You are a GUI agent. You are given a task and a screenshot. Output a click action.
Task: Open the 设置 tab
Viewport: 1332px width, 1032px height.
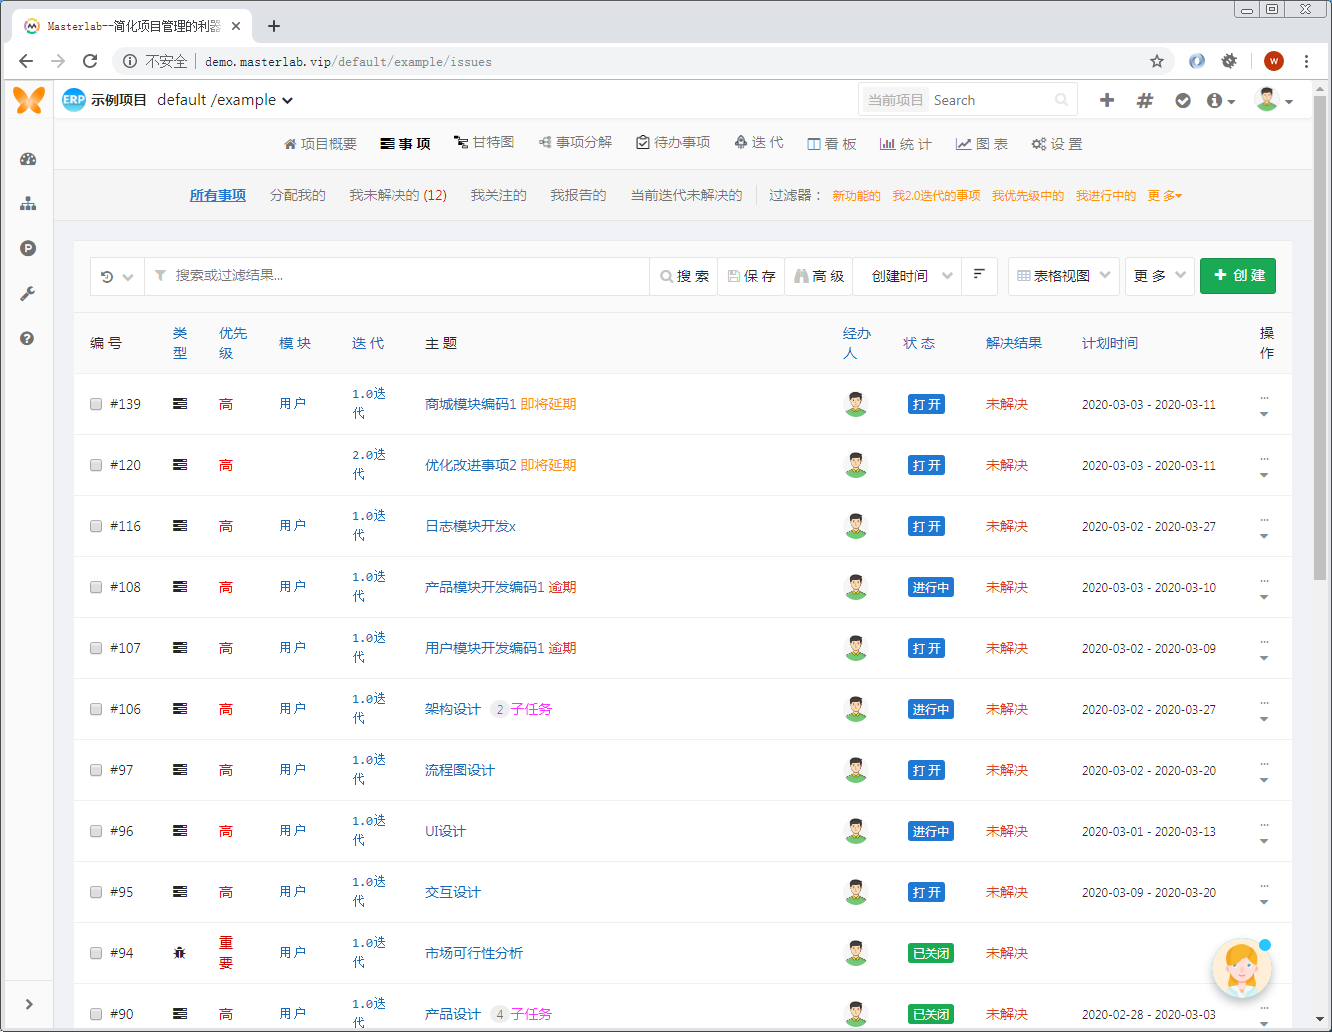(1057, 144)
